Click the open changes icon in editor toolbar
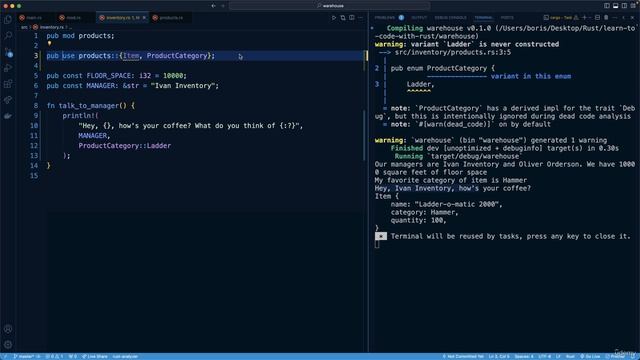 [343, 18]
